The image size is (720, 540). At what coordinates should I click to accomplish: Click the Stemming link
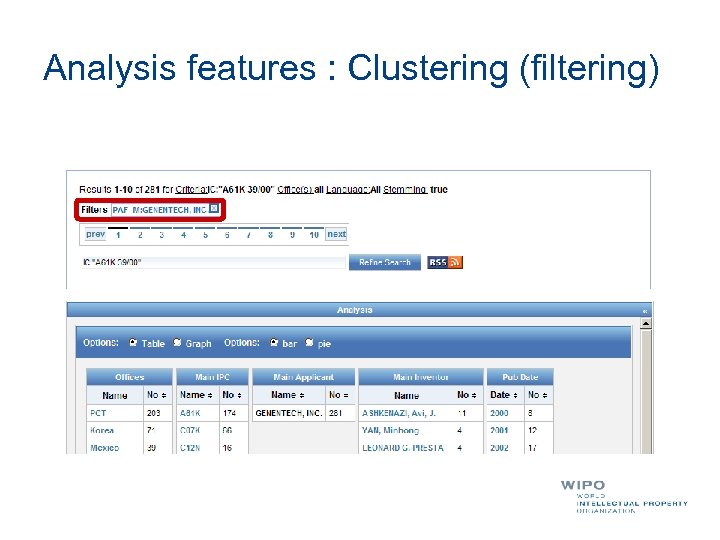click(405, 189)
